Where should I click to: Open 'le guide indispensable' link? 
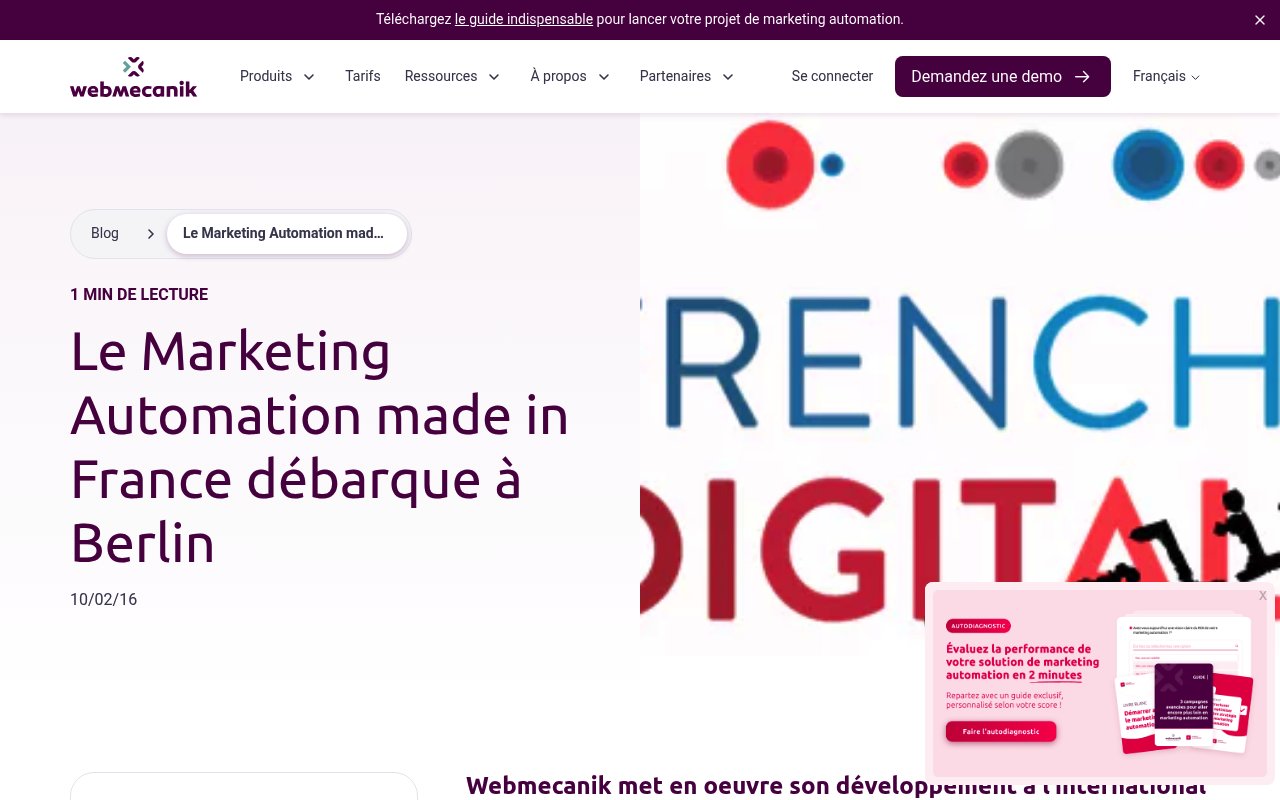click(524, 19)
